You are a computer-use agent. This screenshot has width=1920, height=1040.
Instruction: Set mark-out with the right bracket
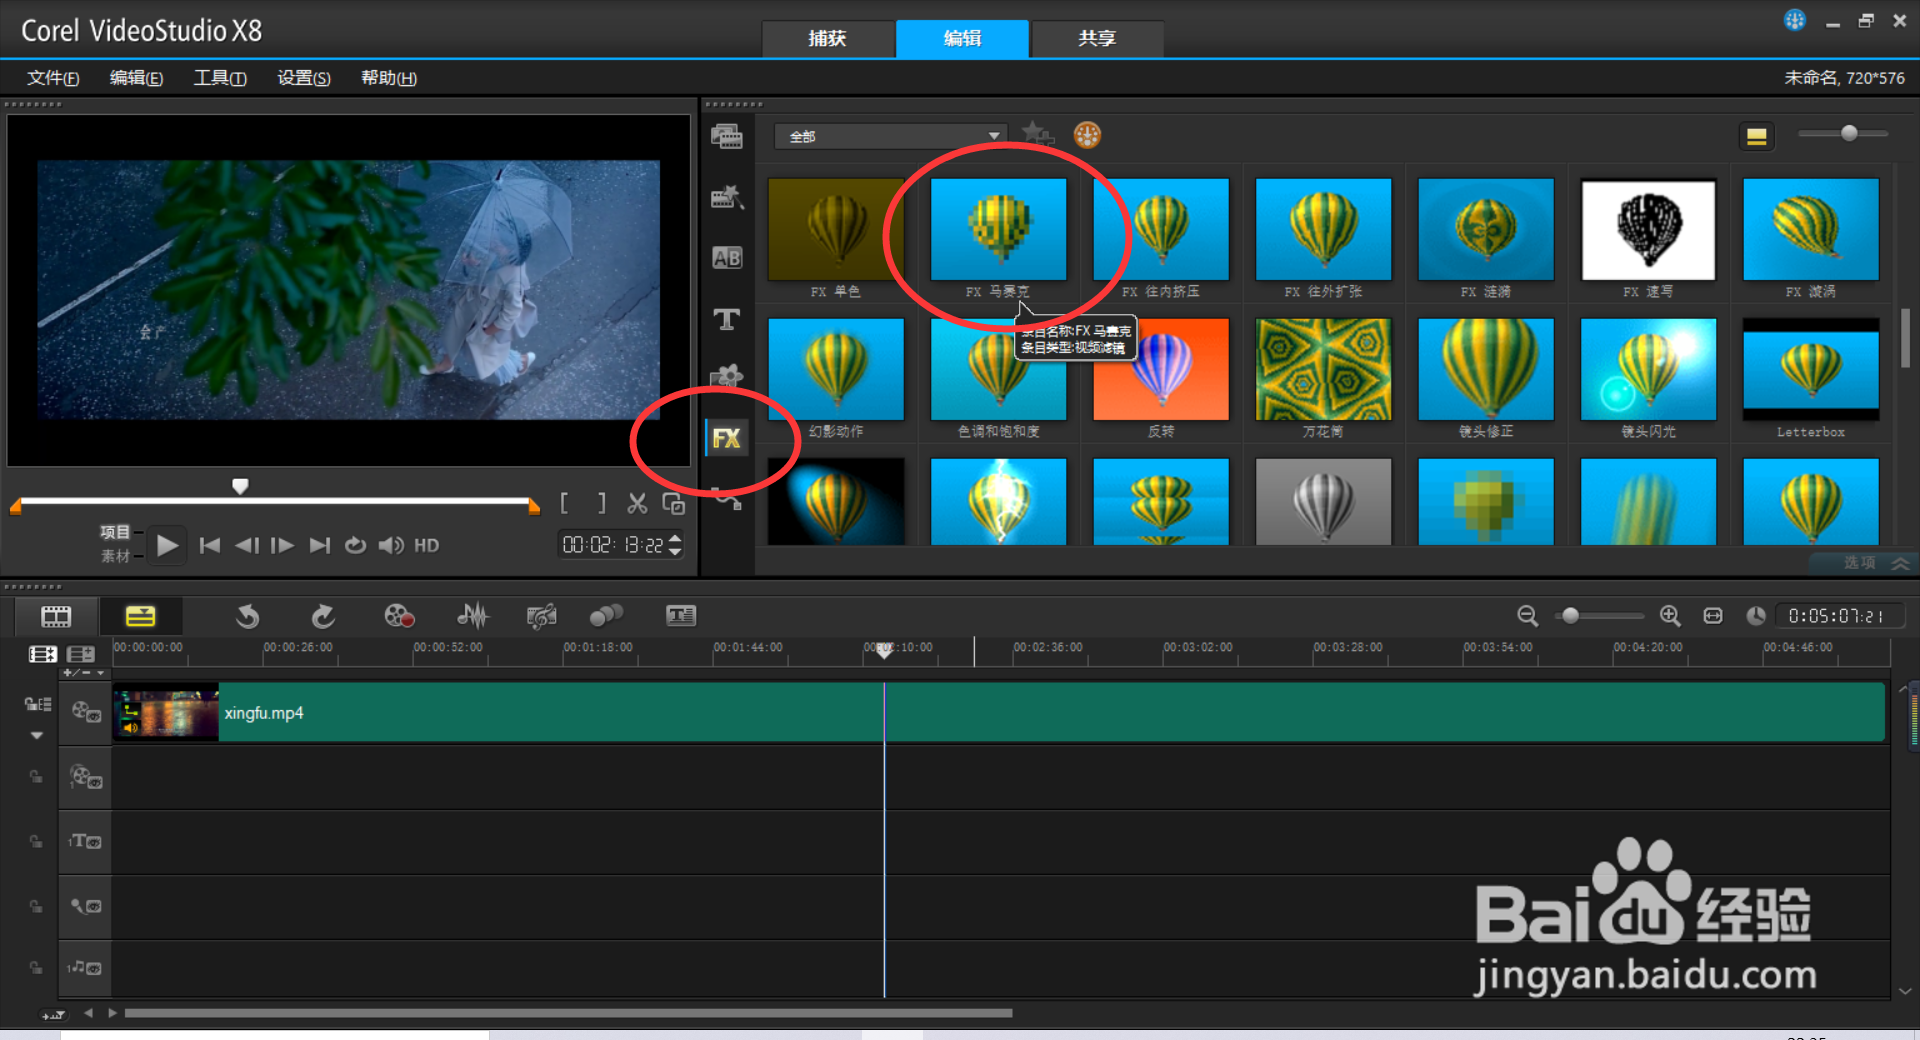(x=601, y=503)
